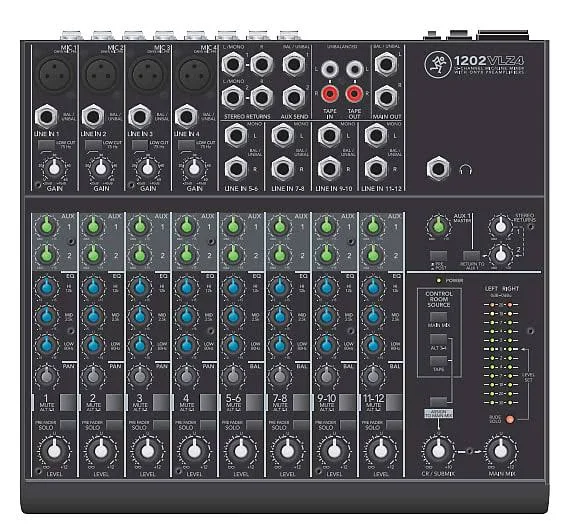Screen dimensions: 578x532
Task: Click the BAL knob on channel 9-10
Action: tap(326, 377)
